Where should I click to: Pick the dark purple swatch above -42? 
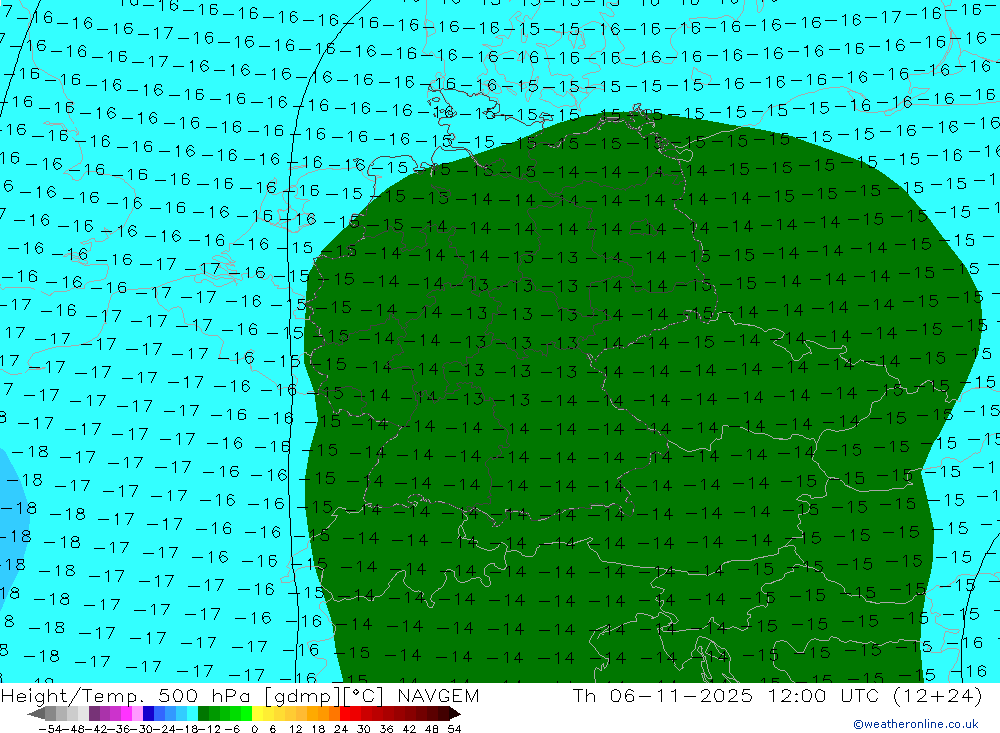[94, 713]
